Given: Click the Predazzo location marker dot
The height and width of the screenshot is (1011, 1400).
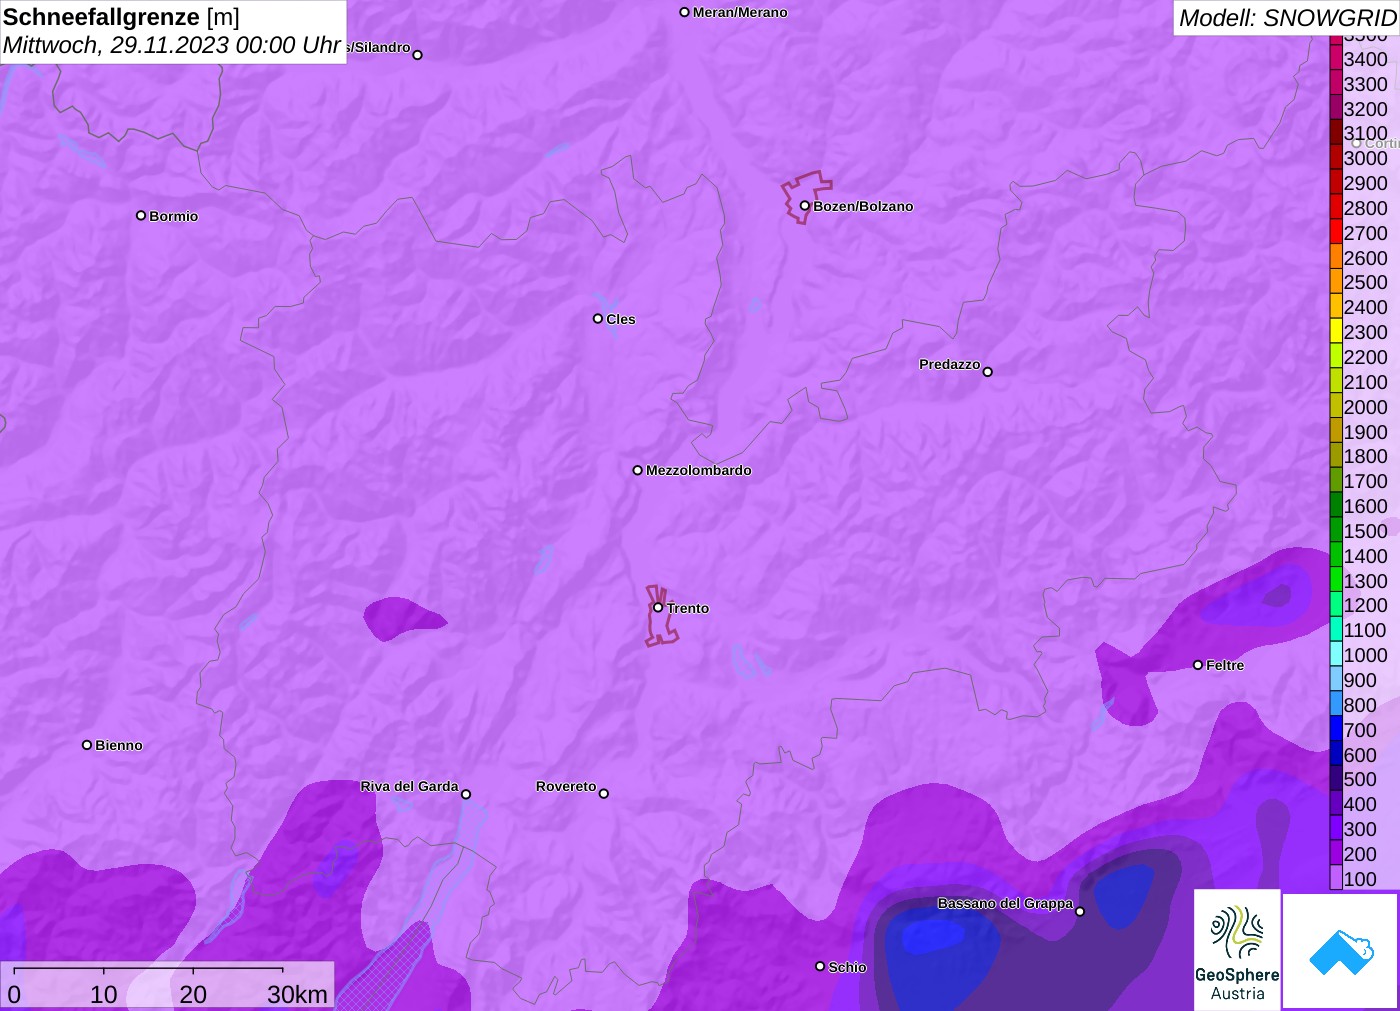Looking at the screenshot, I should [x=988, y=372].
